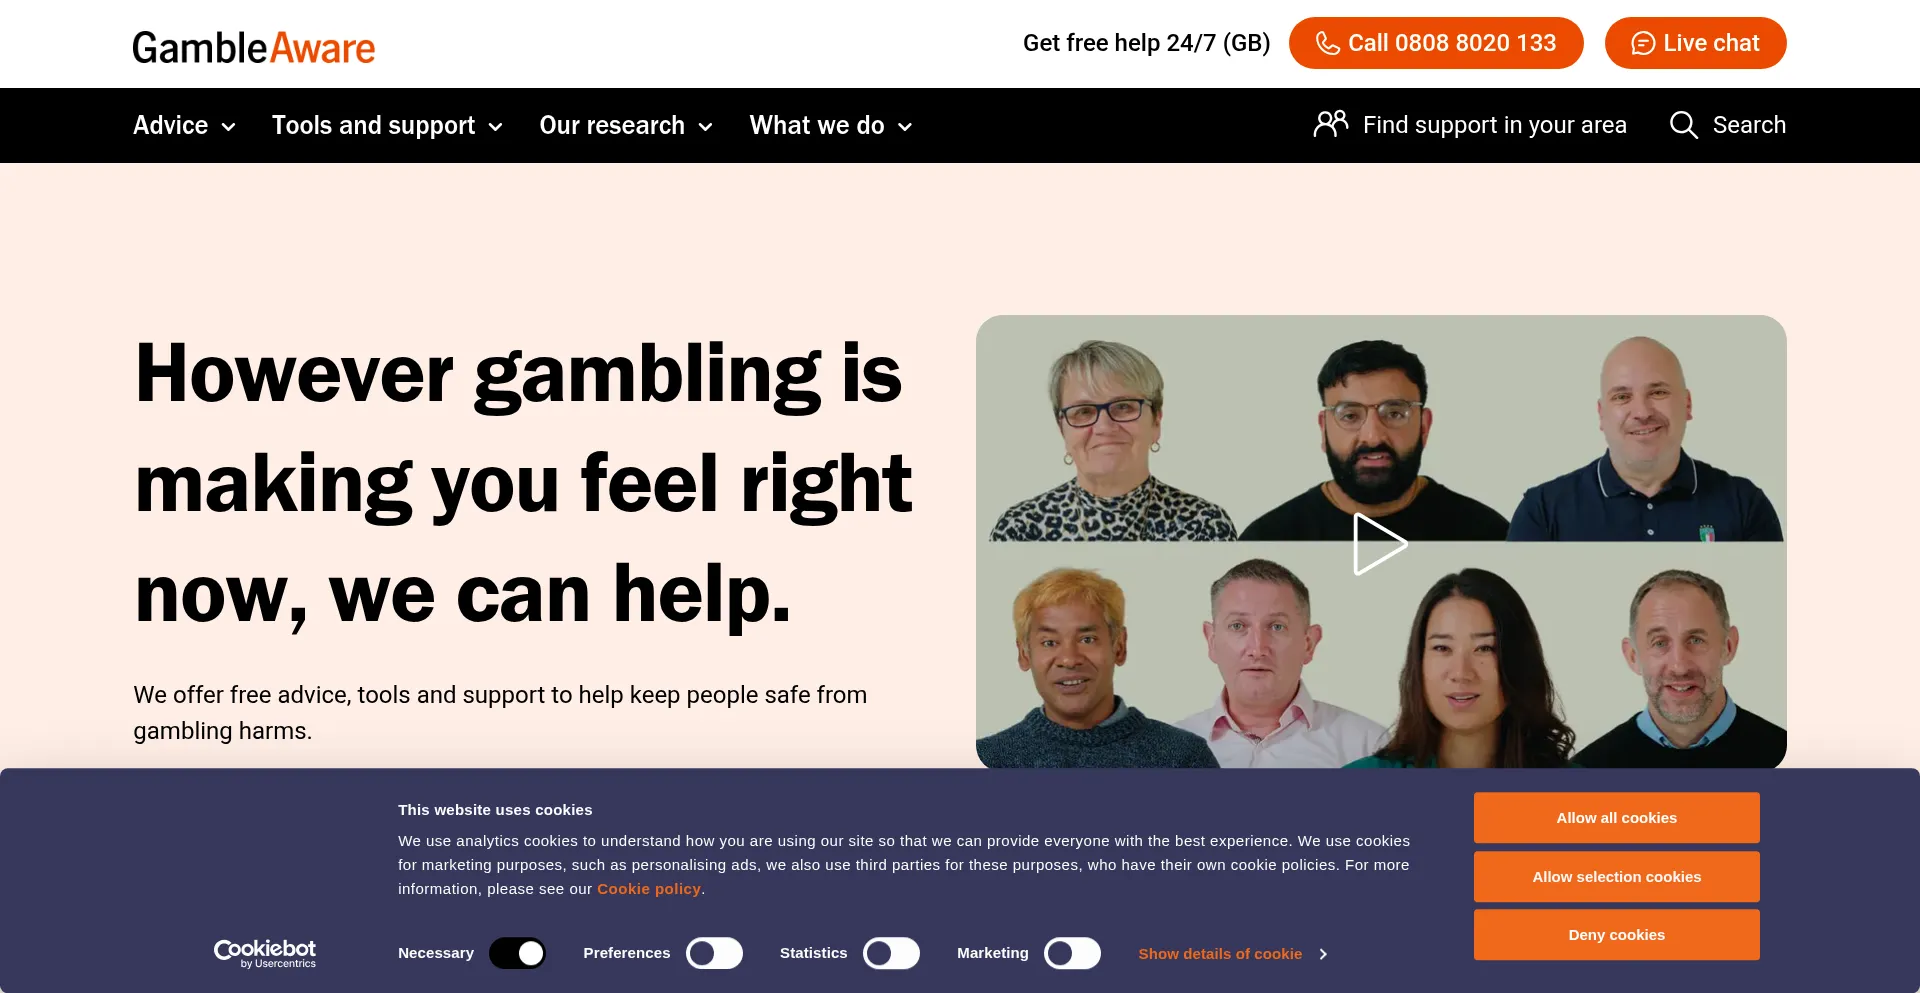Toggle the Necessary cookie switch
The image size is (1920, 993).
[517, 953]
